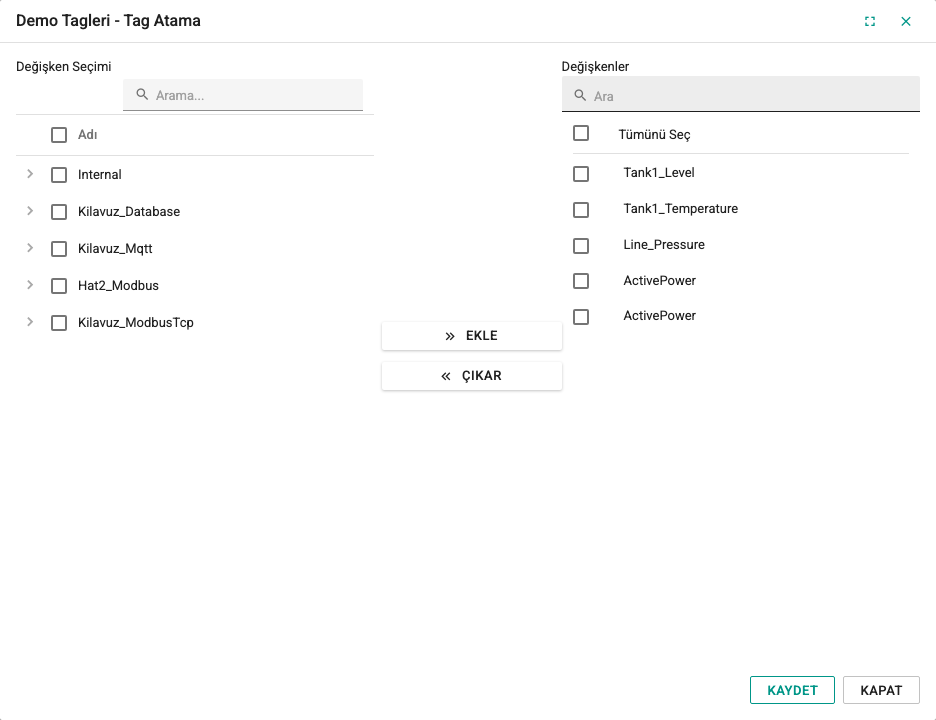
Task: Check the Kilavuz_ModbusTcp checkbox
Action: click(x=59, y=323)
